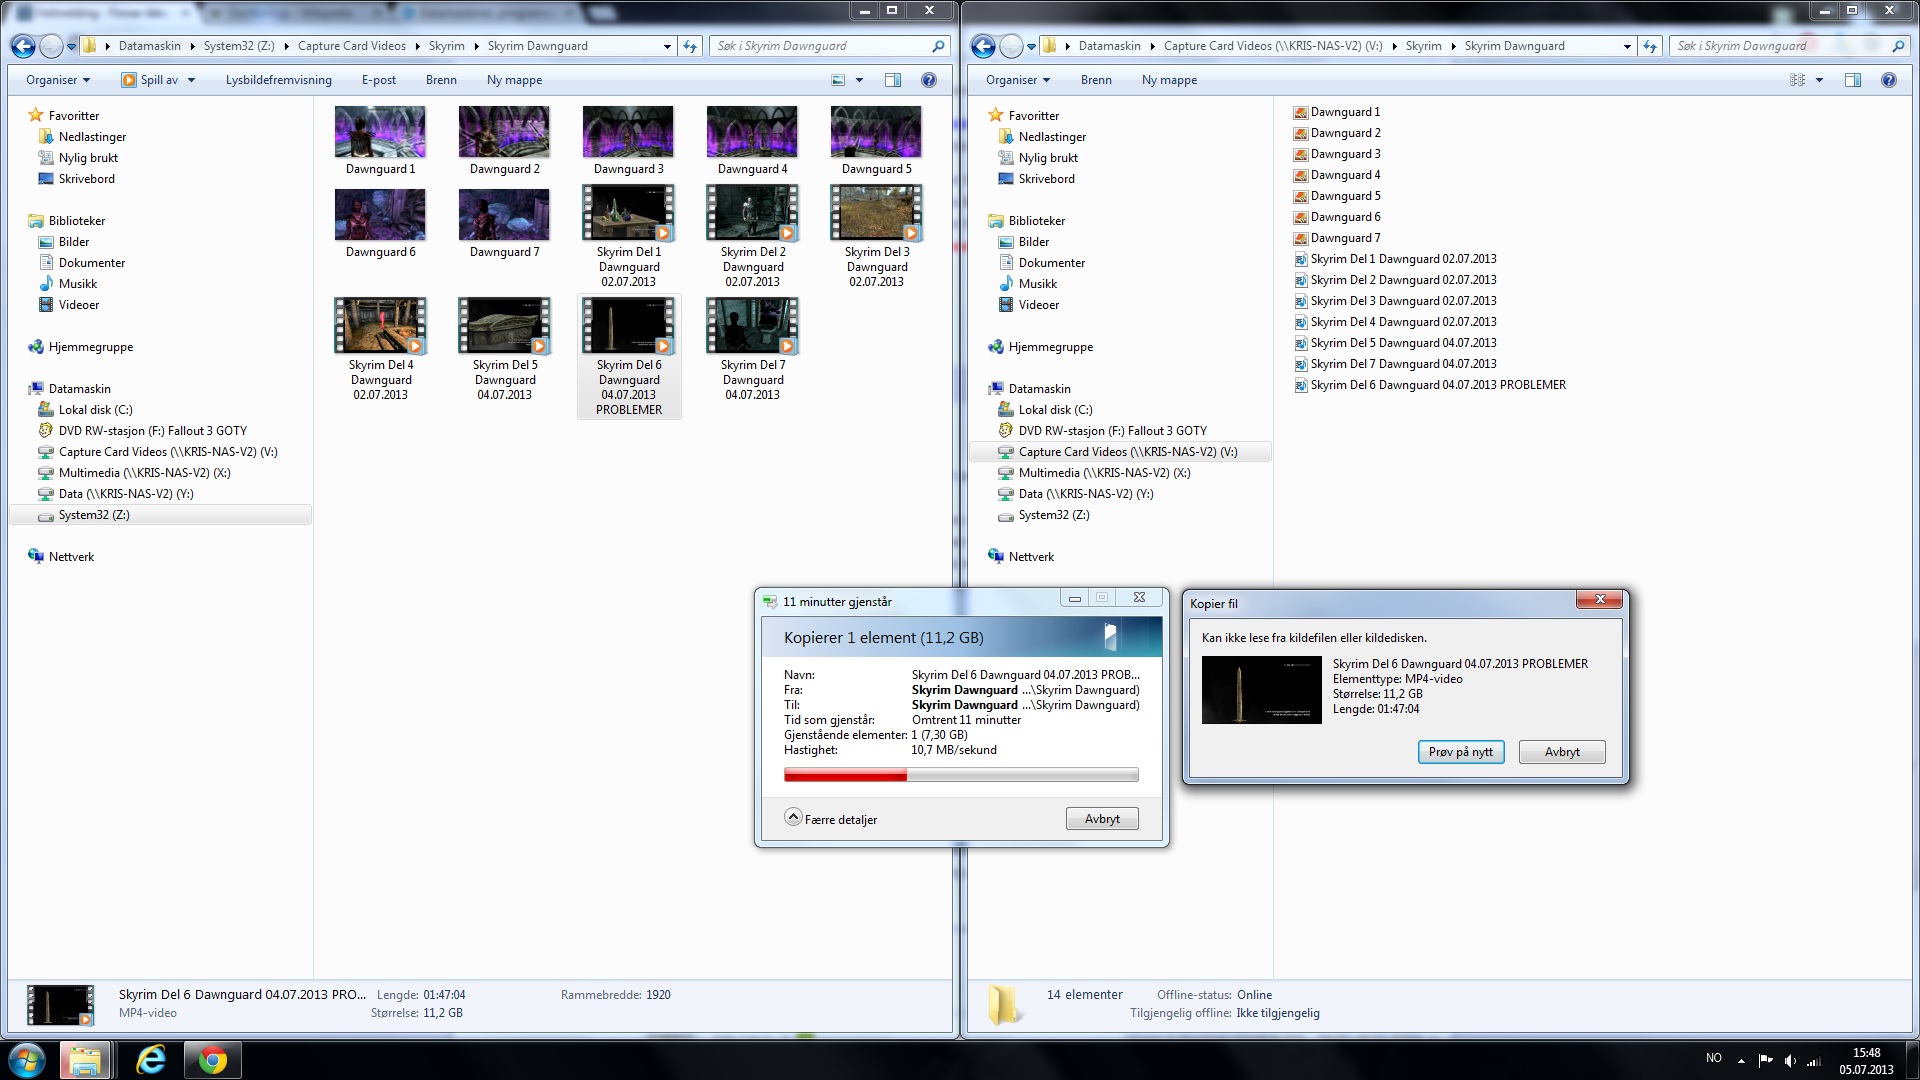1920x1080 pixels.
Task: Open Organiser menu in left window
Action: coord(58,80)
